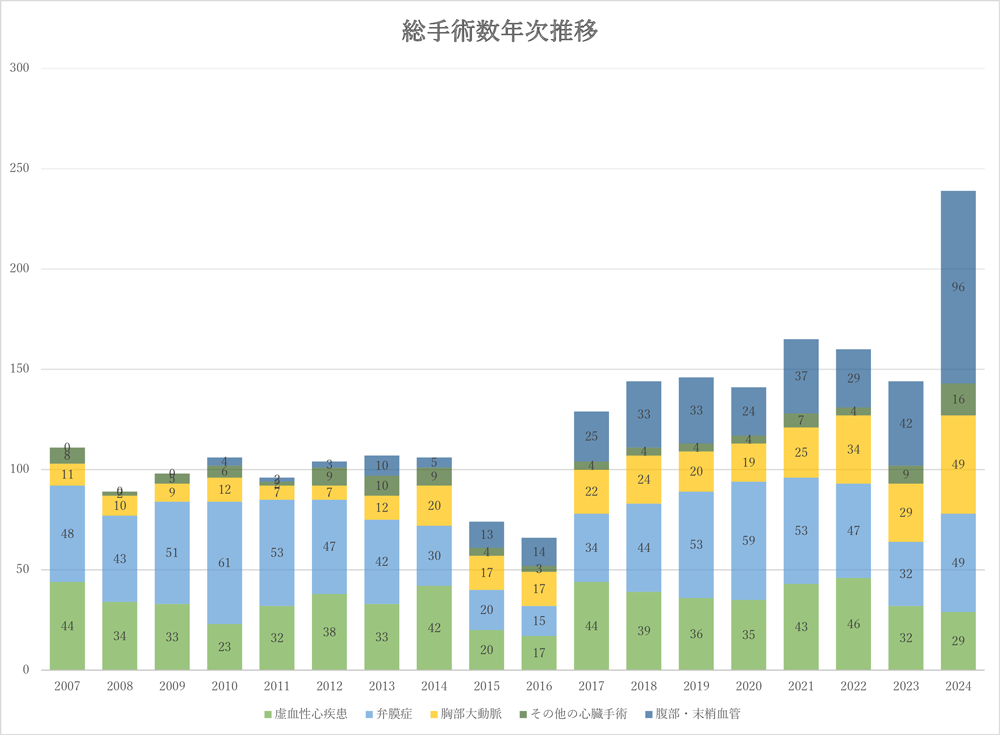This screenshot has width=1000, height=735.
Task: Click the 2024 dark green segment labeled 16
Action: tap(958, 399)
